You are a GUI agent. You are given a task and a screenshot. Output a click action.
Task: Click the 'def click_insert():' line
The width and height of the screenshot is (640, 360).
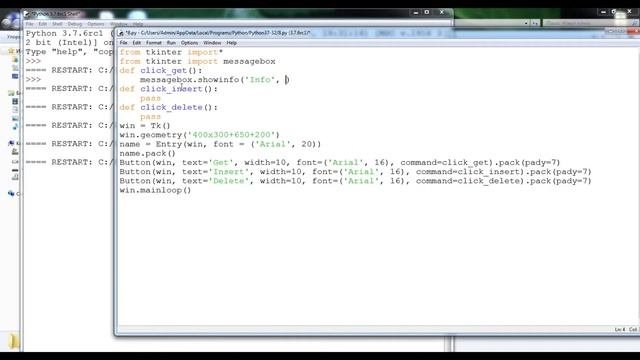[169, 89]
